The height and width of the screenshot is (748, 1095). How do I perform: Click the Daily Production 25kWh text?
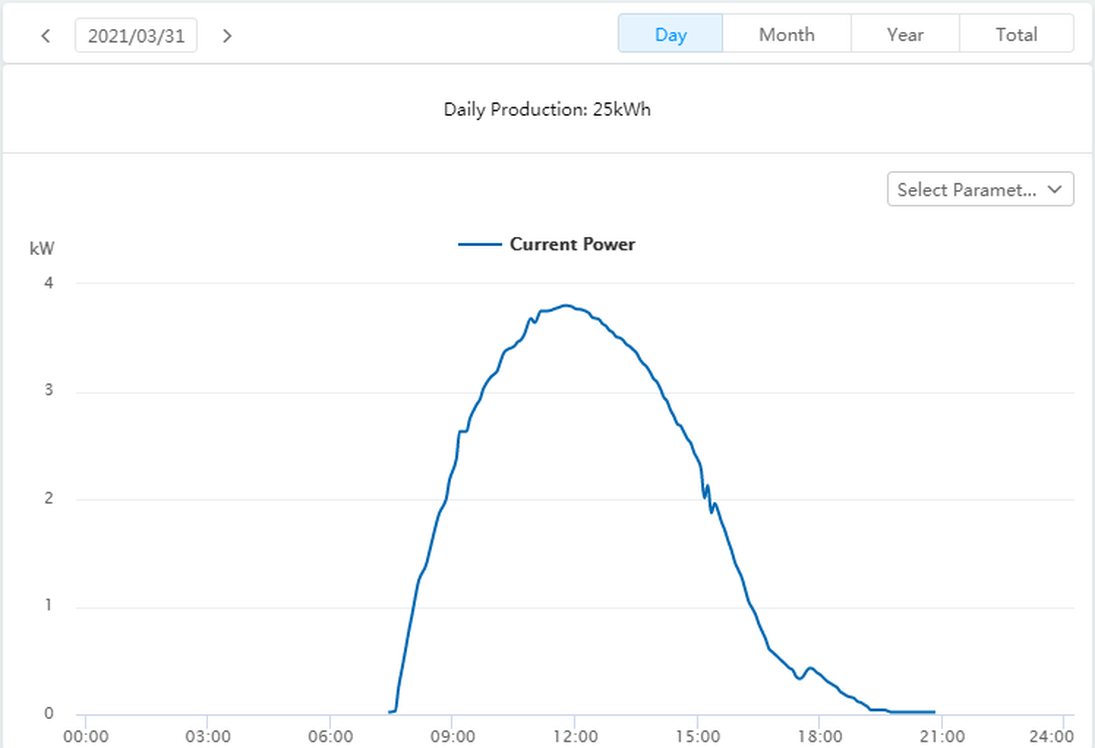547,109
